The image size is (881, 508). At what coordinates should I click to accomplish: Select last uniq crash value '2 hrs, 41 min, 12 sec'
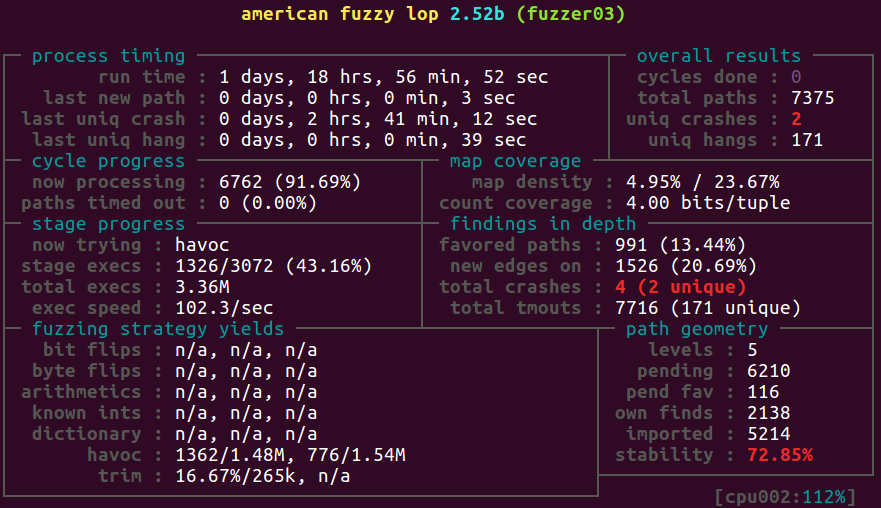(x=422, y=119)
